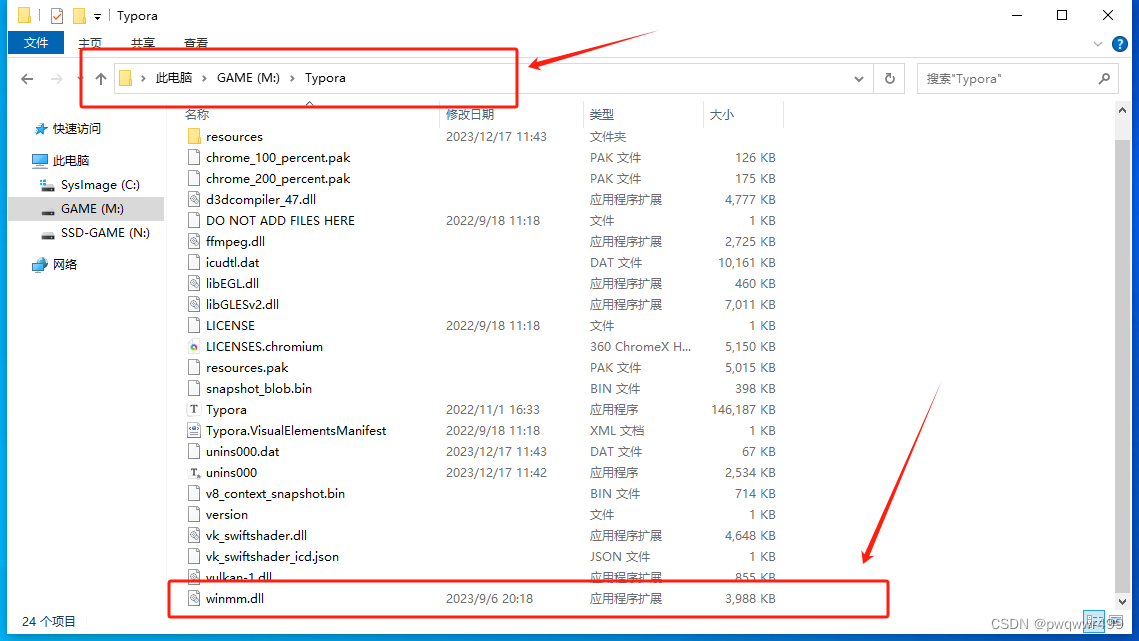Image resolution: width=1139 pixels, height=641 pixels.
Task: Select the LICENSE file name
Action: pos(230,326)
